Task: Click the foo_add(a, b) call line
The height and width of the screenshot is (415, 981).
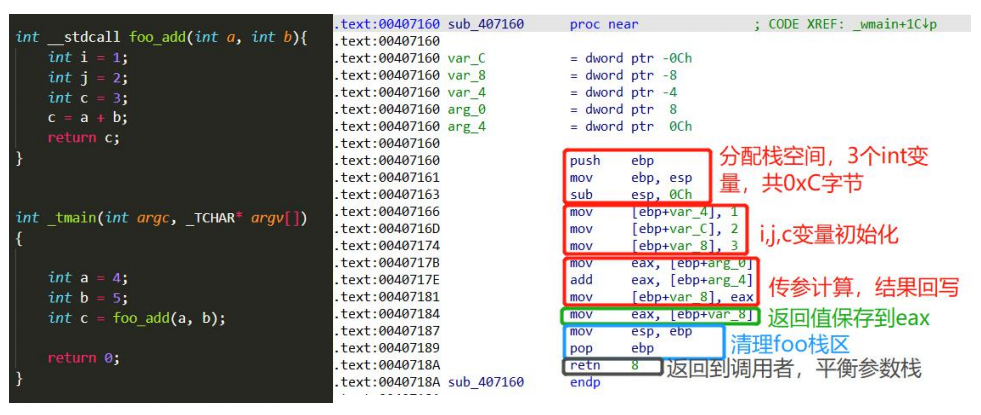Action: point(137,318)
